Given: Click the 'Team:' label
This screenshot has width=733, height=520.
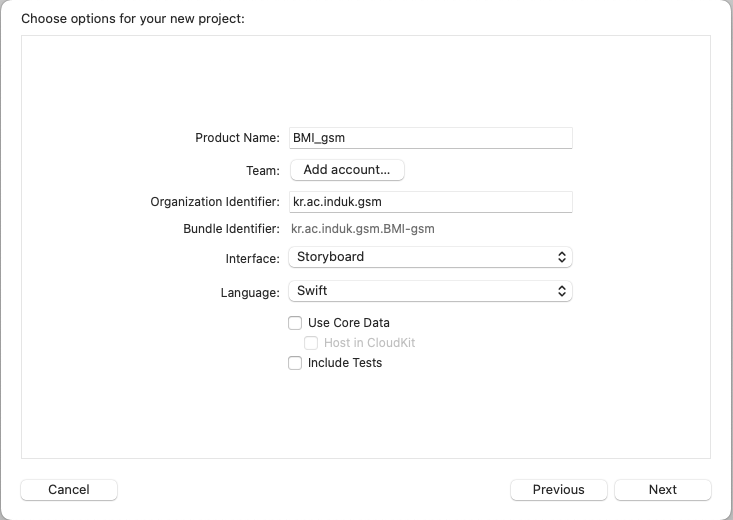Looking at the screenshot, I should coord(263,171).
